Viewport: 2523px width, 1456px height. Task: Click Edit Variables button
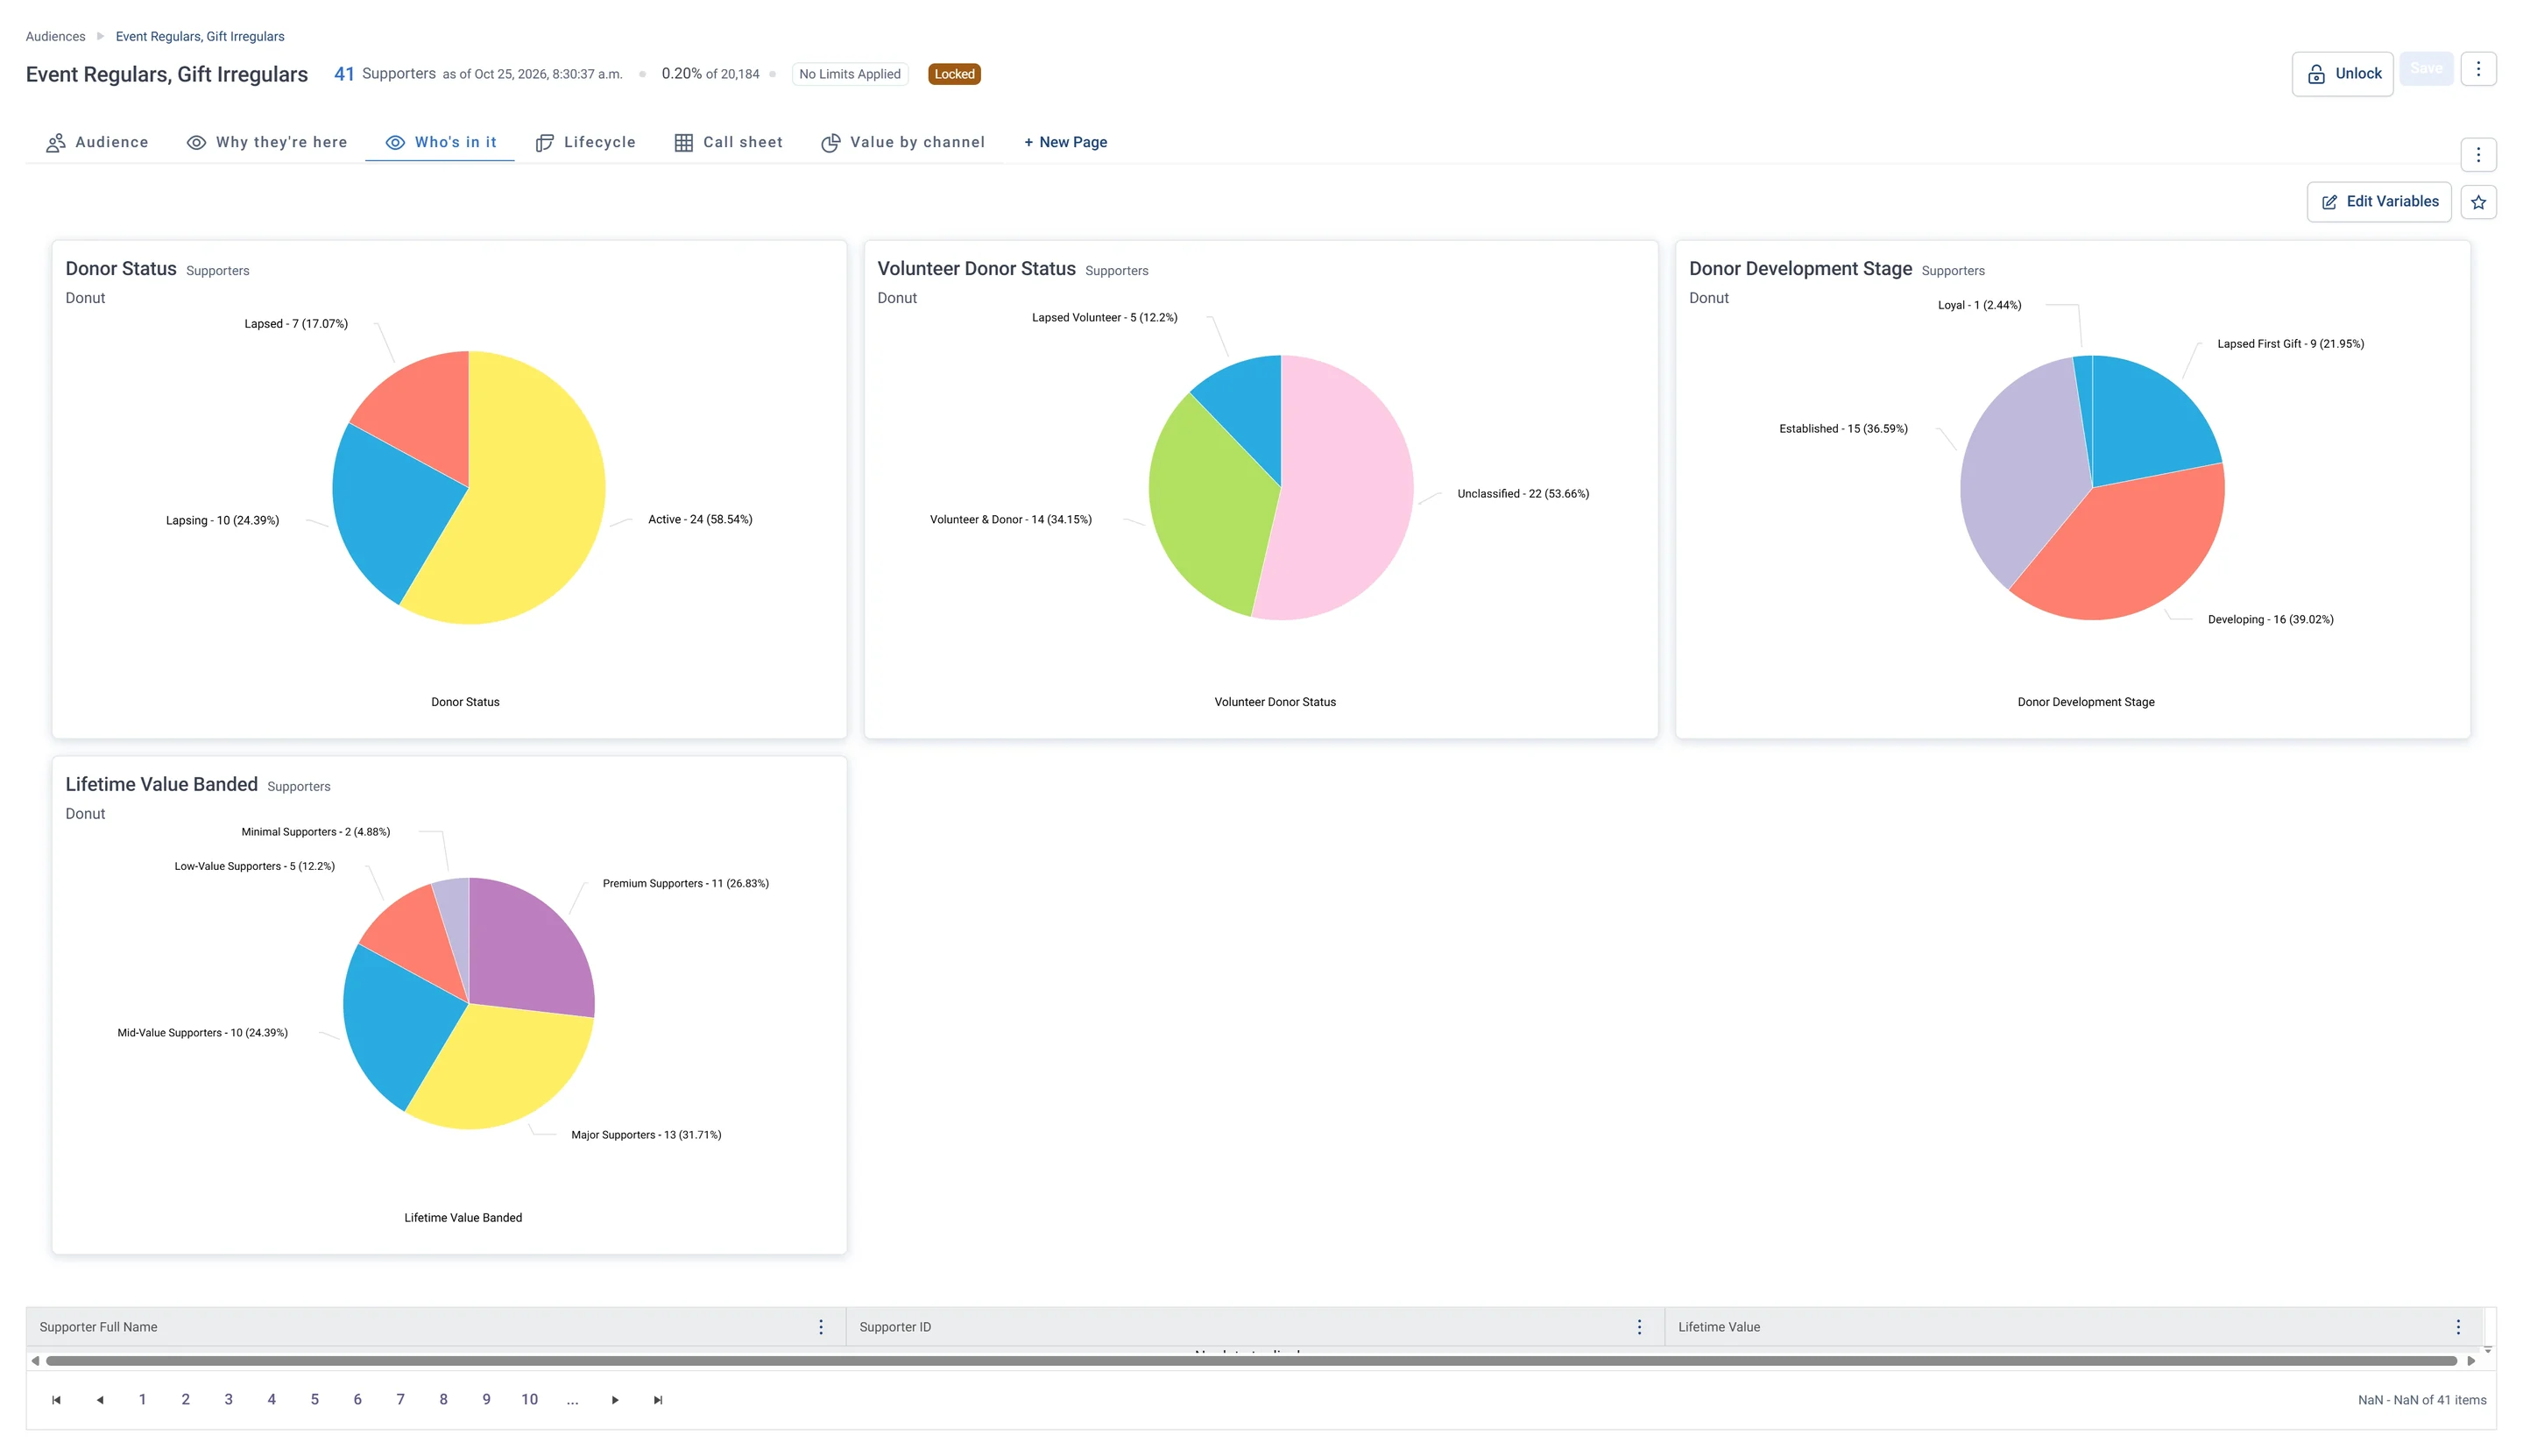pyautogui.click(x=2378, y=202)
